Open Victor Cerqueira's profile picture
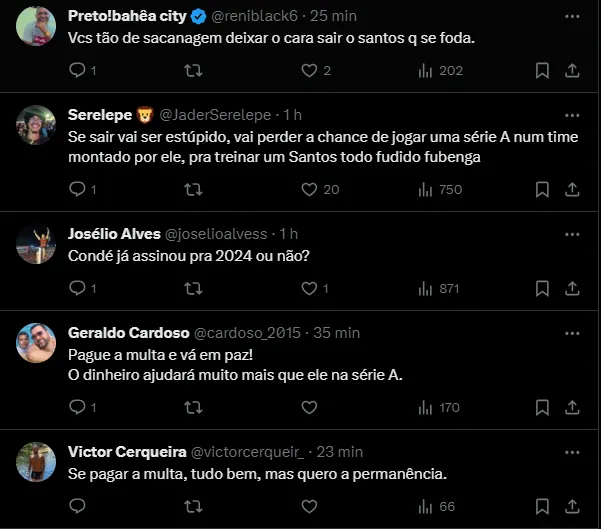Viewport: 601px width, 529px height. pyautogui.click(x=35, y=461)
